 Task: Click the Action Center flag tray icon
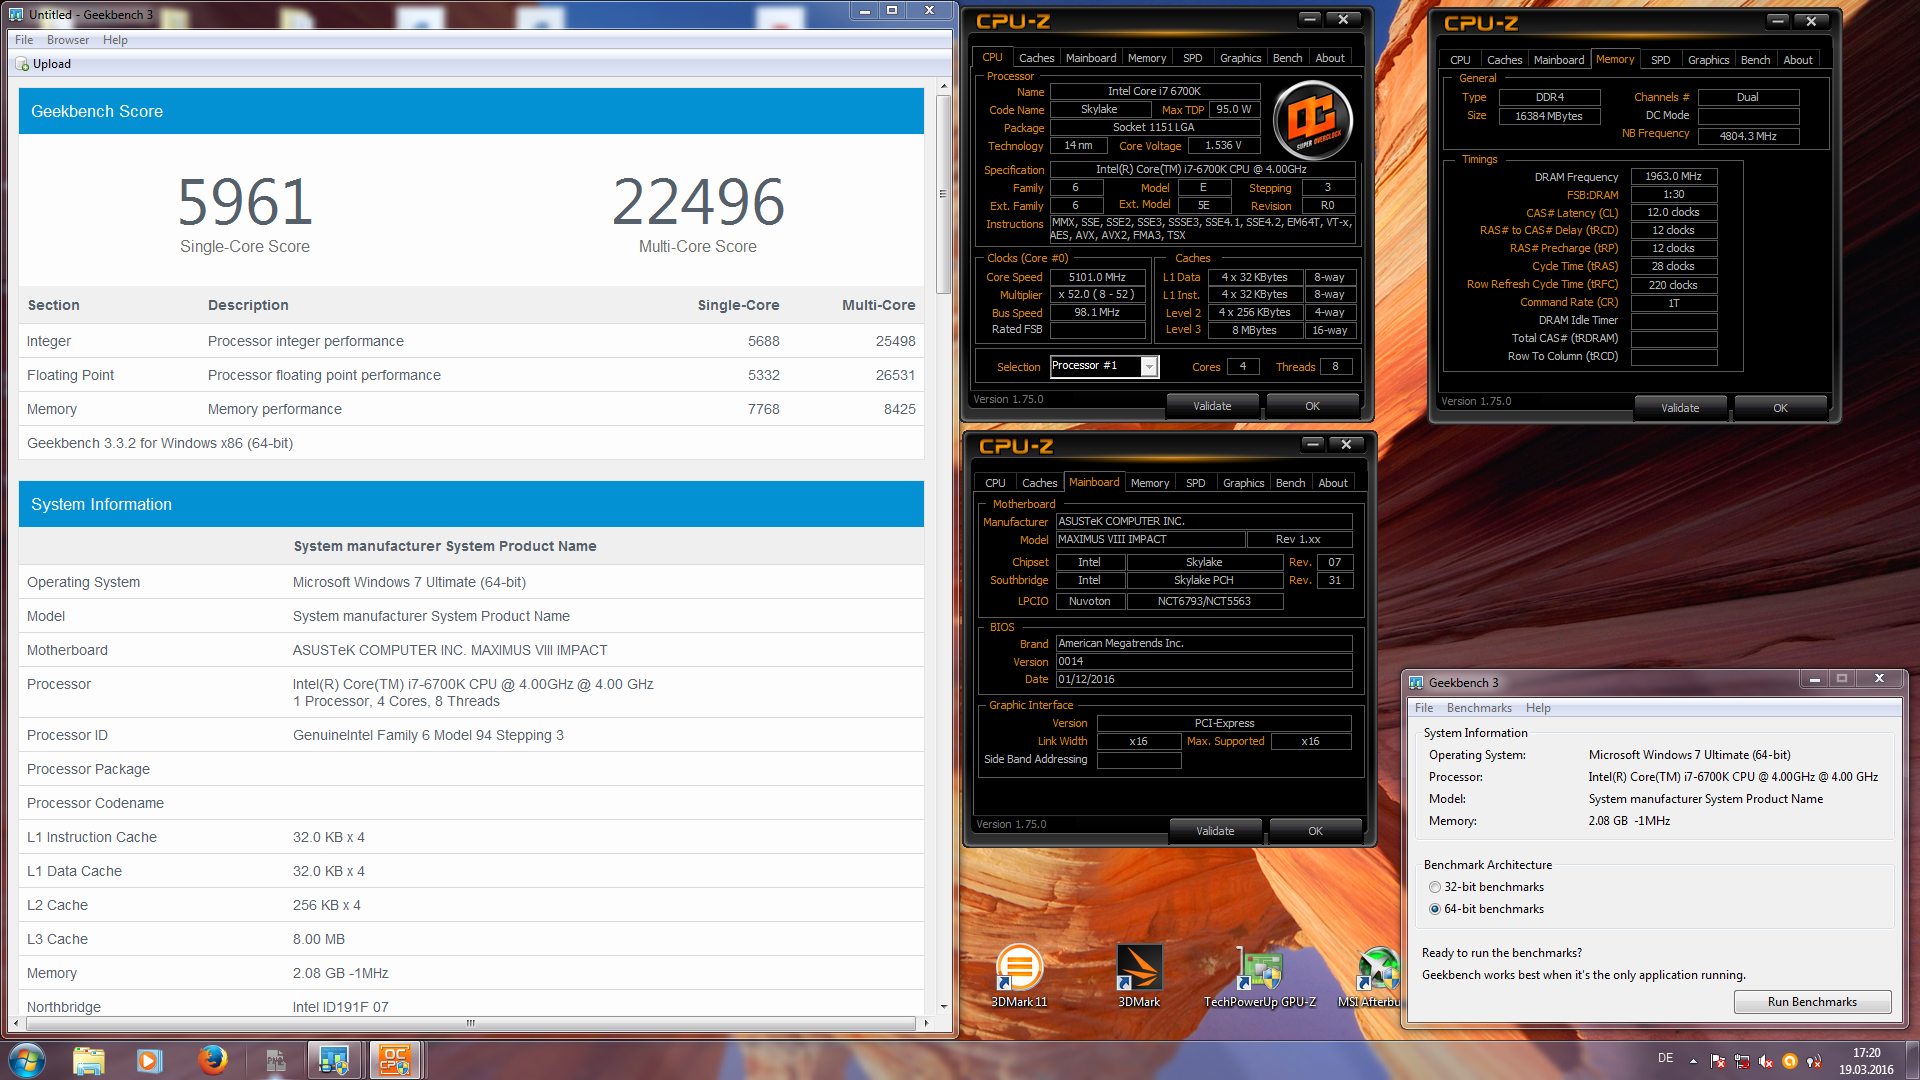tap(1718, 1061)
